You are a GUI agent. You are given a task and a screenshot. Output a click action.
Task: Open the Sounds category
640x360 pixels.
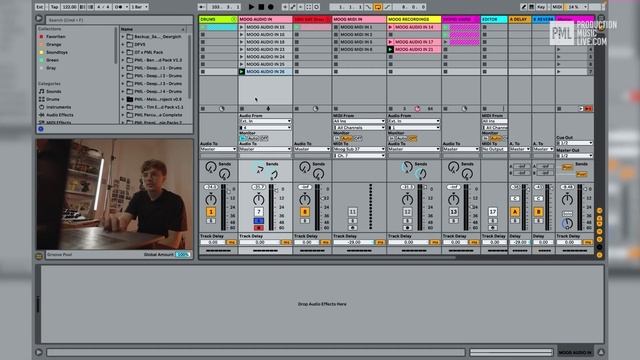(53, 91)
